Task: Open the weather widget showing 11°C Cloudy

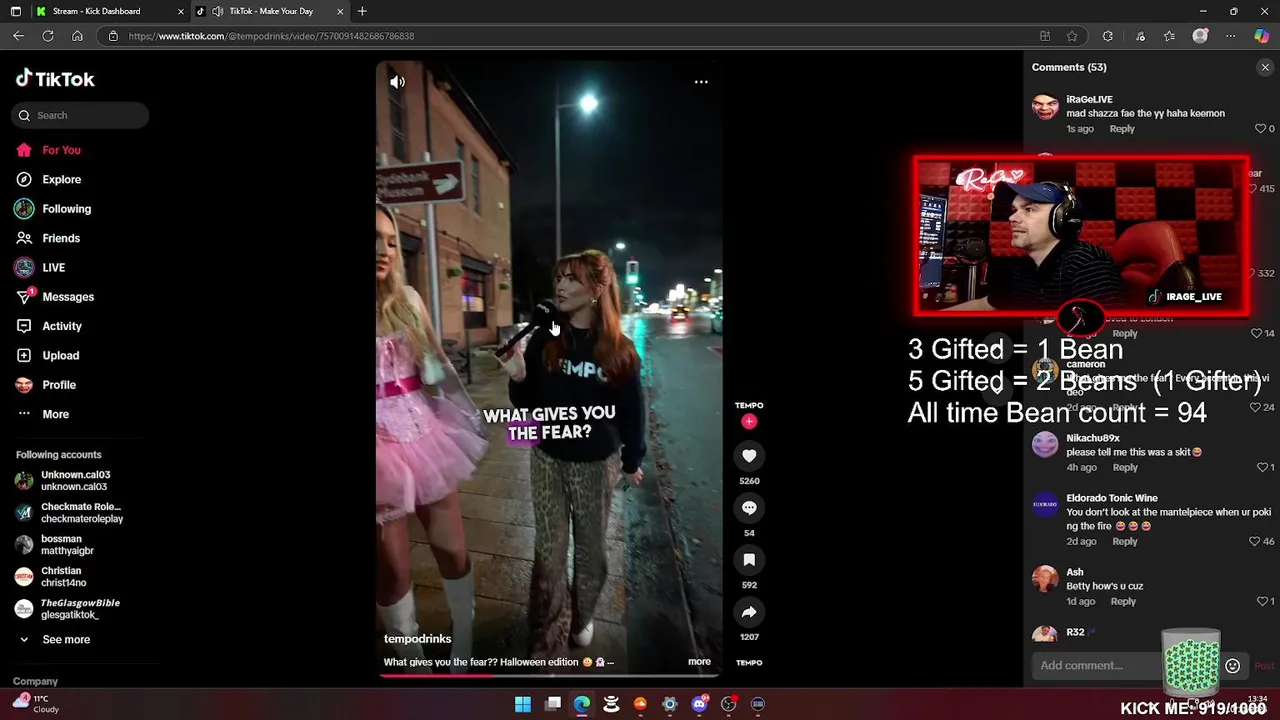Action: click(35, 704)
